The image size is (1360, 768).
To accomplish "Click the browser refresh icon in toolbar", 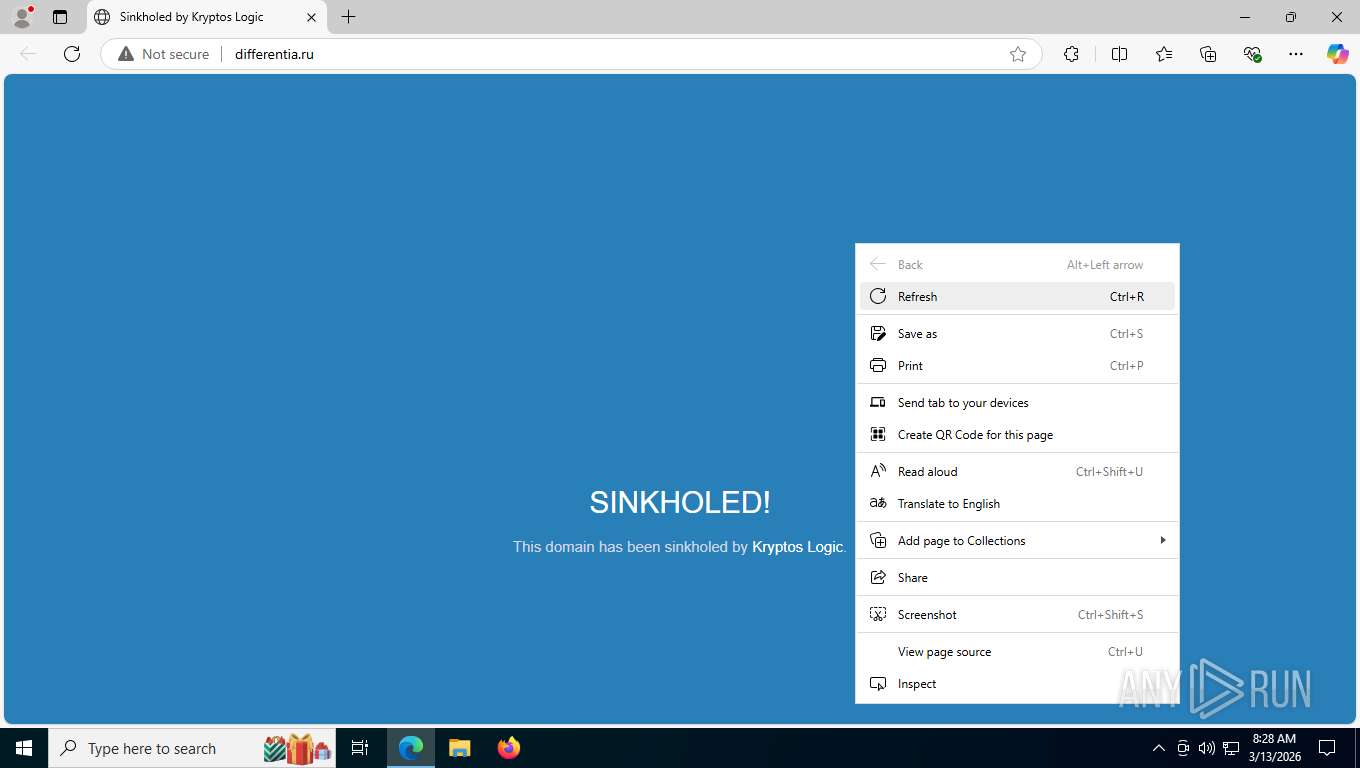I will pyautogui.click(x=72, y=54).
